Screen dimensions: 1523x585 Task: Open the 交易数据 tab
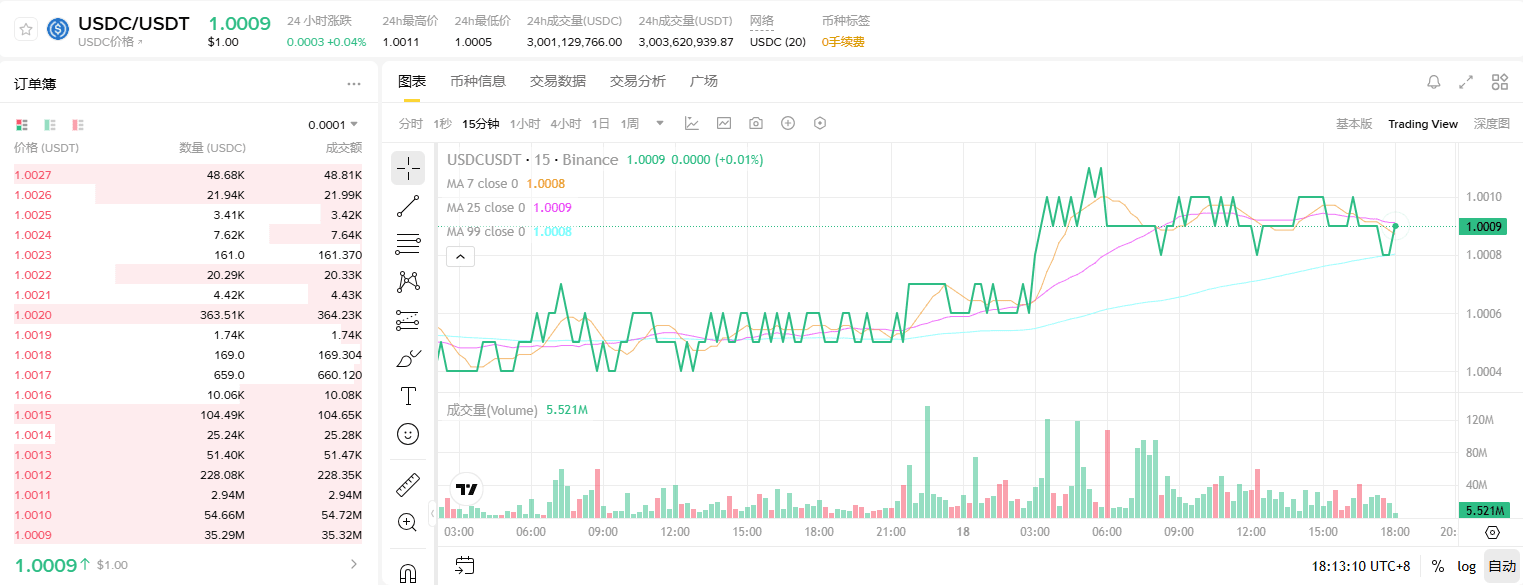point(558,81)
